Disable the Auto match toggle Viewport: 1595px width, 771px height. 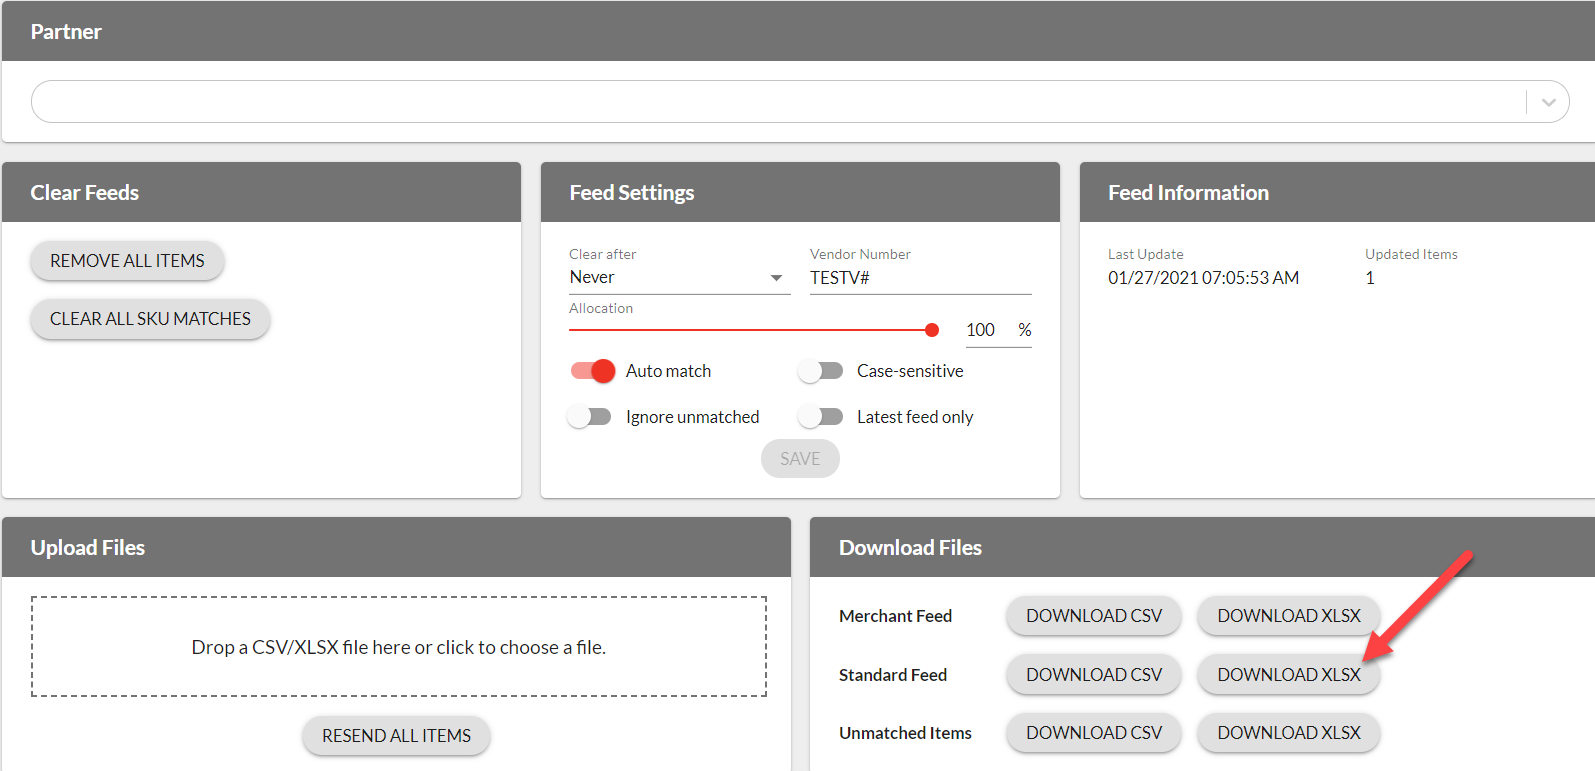point(592,371)
